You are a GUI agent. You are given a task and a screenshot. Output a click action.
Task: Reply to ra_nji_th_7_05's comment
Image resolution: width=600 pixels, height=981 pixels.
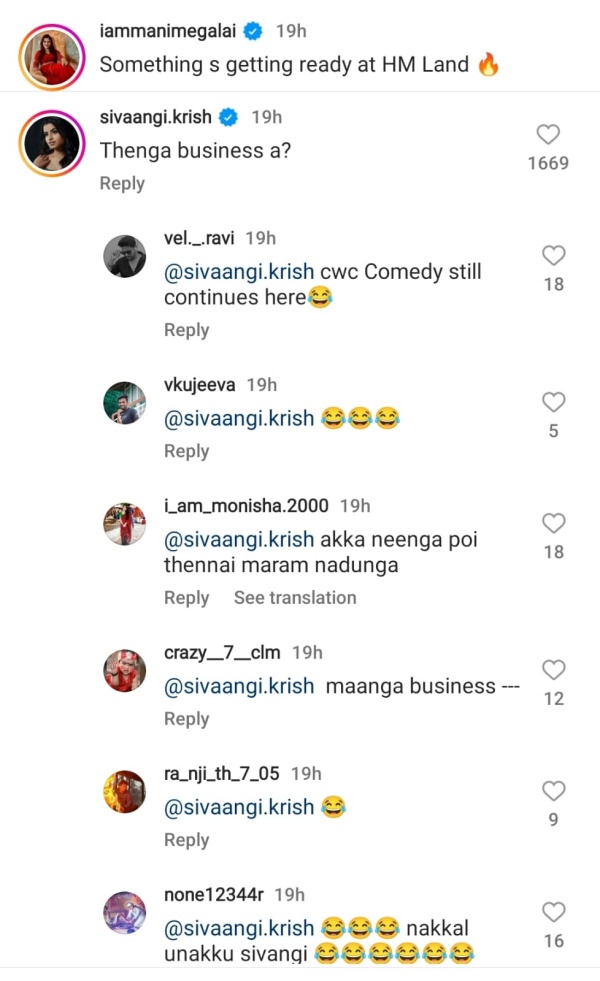(x=186, y=840)
